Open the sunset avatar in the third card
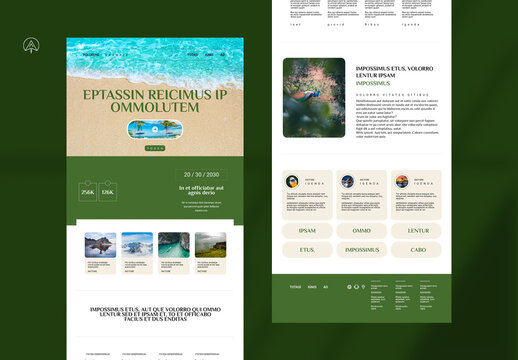Viewport: 518px width, 360px height. (x=402, y=182)
